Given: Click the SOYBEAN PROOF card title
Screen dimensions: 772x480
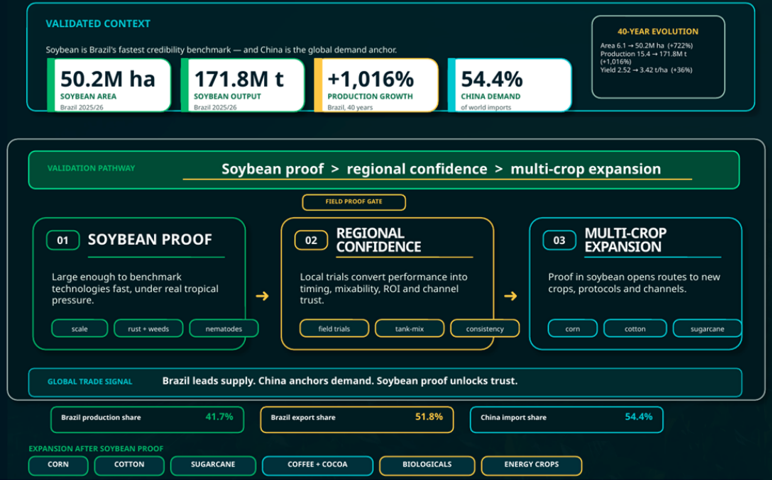Looking at the screenshot, I should tap(150, 240).
